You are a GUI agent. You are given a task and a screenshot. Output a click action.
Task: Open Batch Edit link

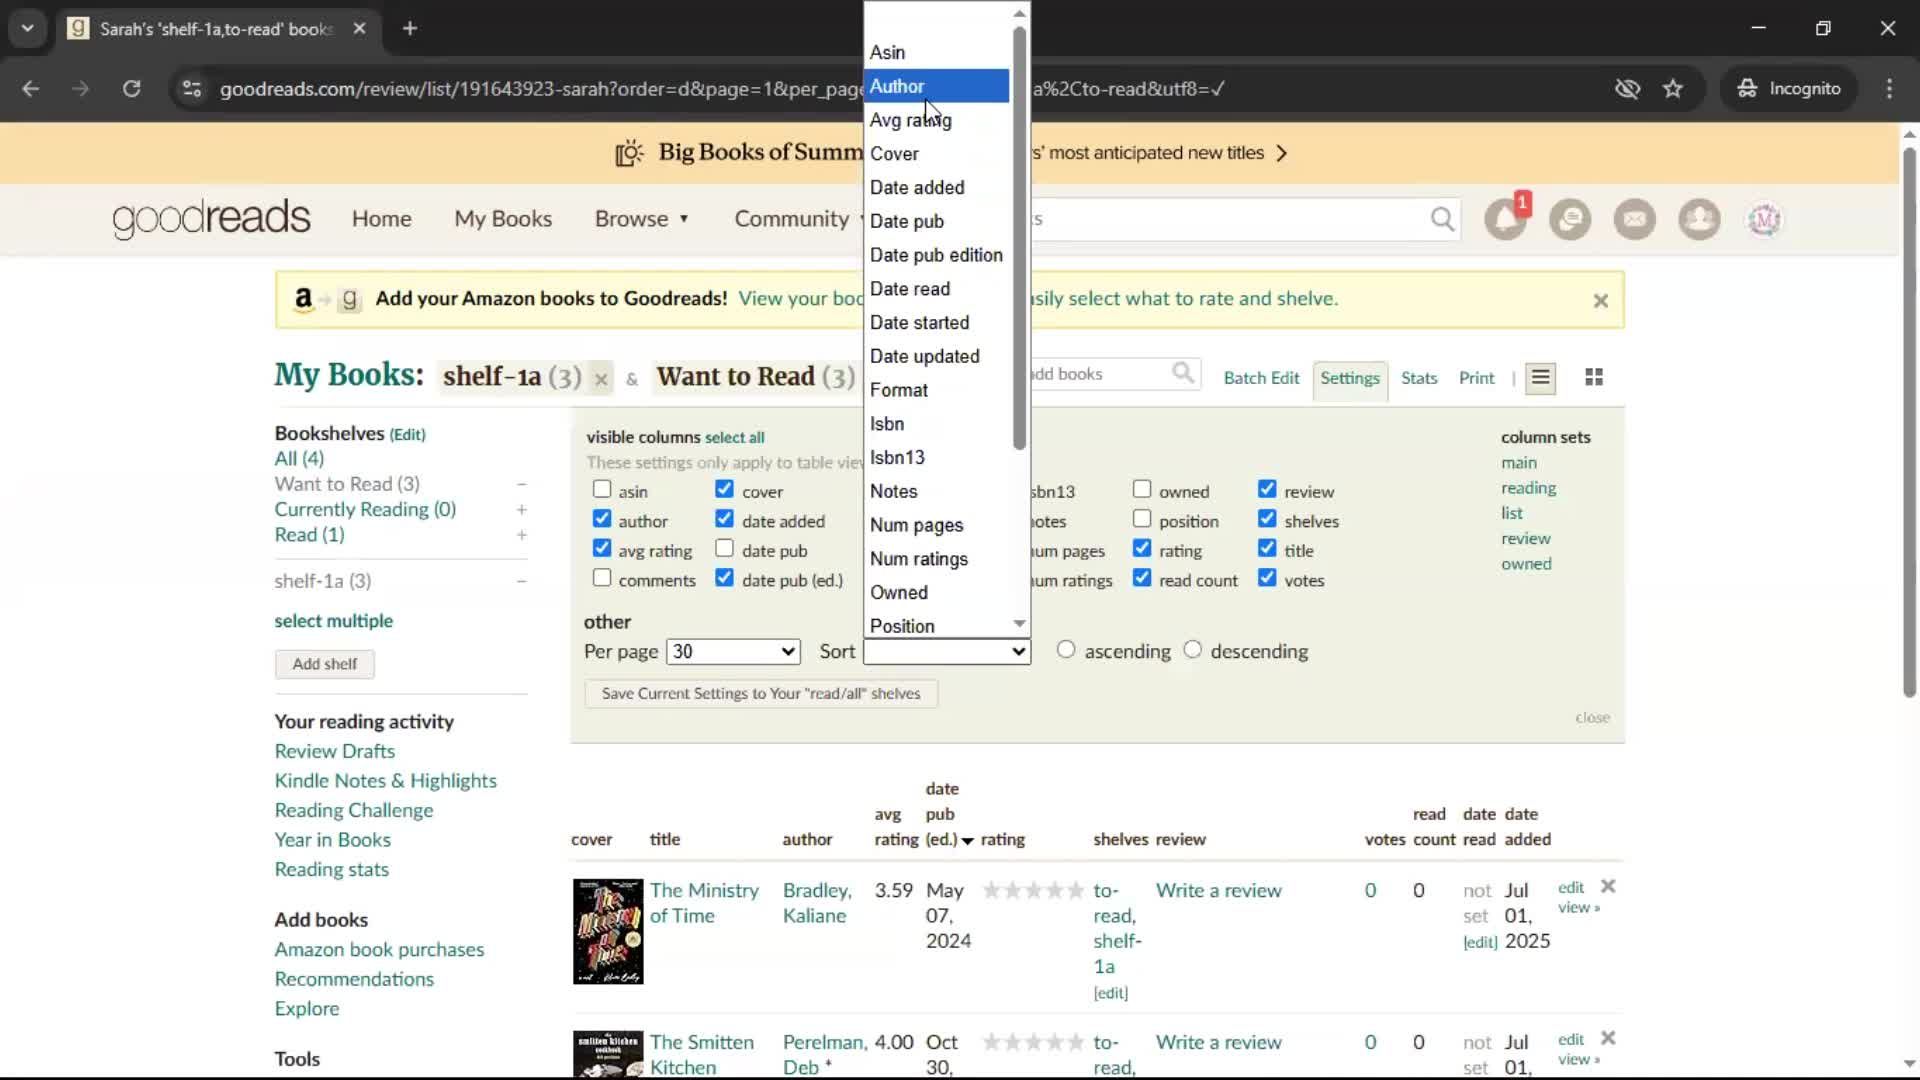click(x=1261, y=378)
